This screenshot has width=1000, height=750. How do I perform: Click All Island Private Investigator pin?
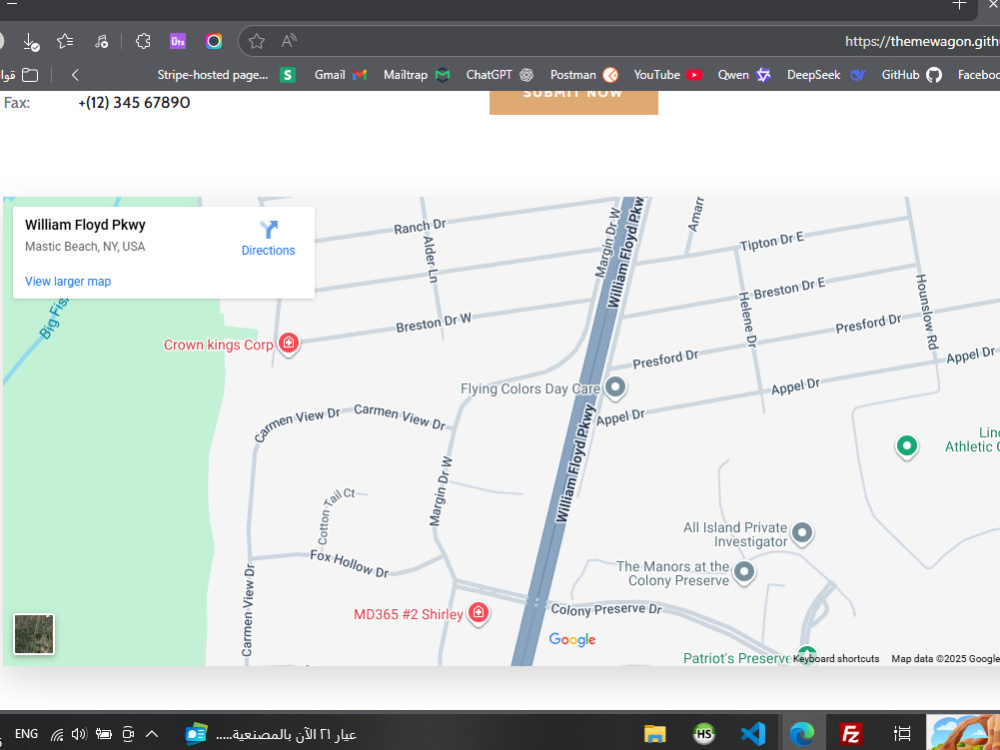802,533
